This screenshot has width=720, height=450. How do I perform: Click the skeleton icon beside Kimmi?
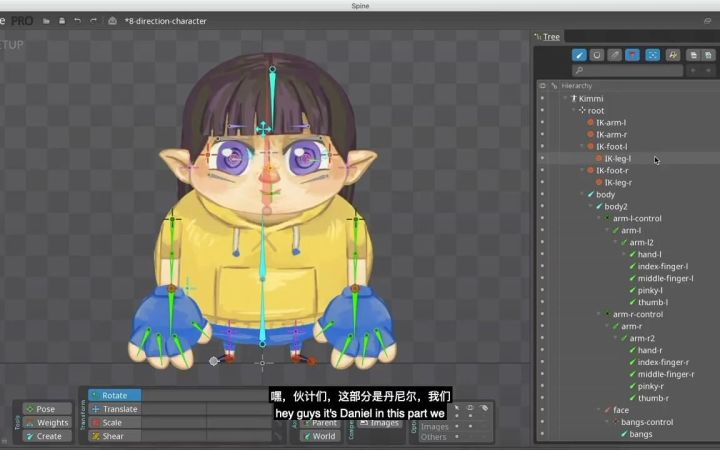(x=574, y=98)
